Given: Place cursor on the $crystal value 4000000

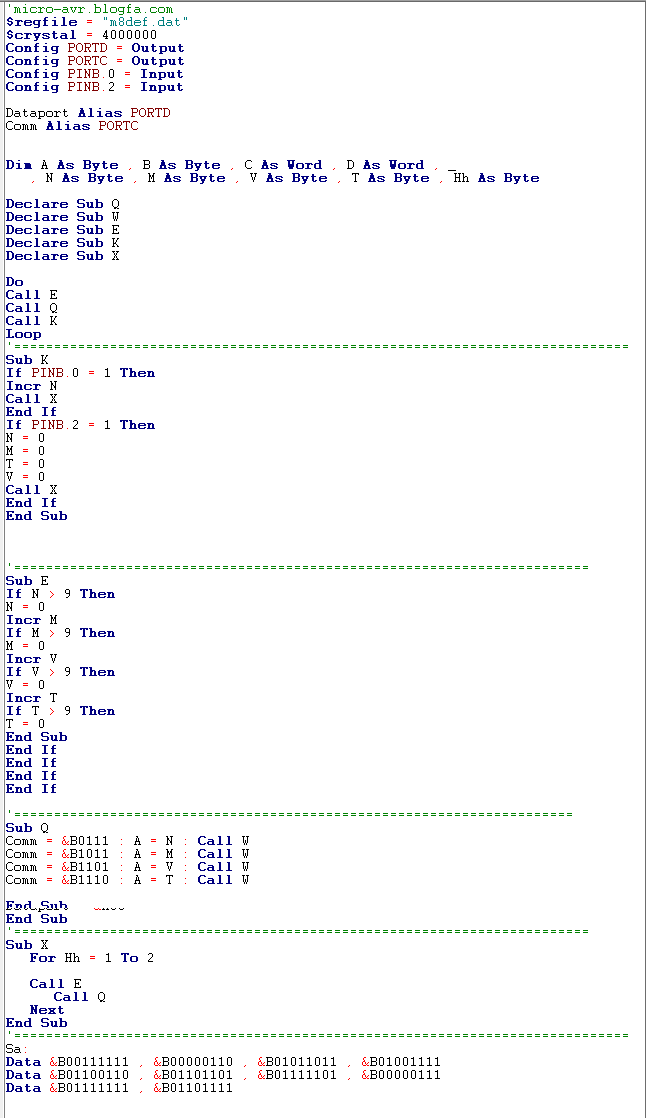Looking at the screenshot, I should point(129,35).
